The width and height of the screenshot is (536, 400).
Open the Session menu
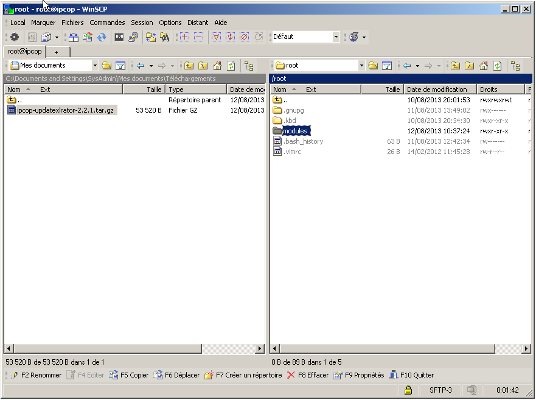tap(142, 23)
